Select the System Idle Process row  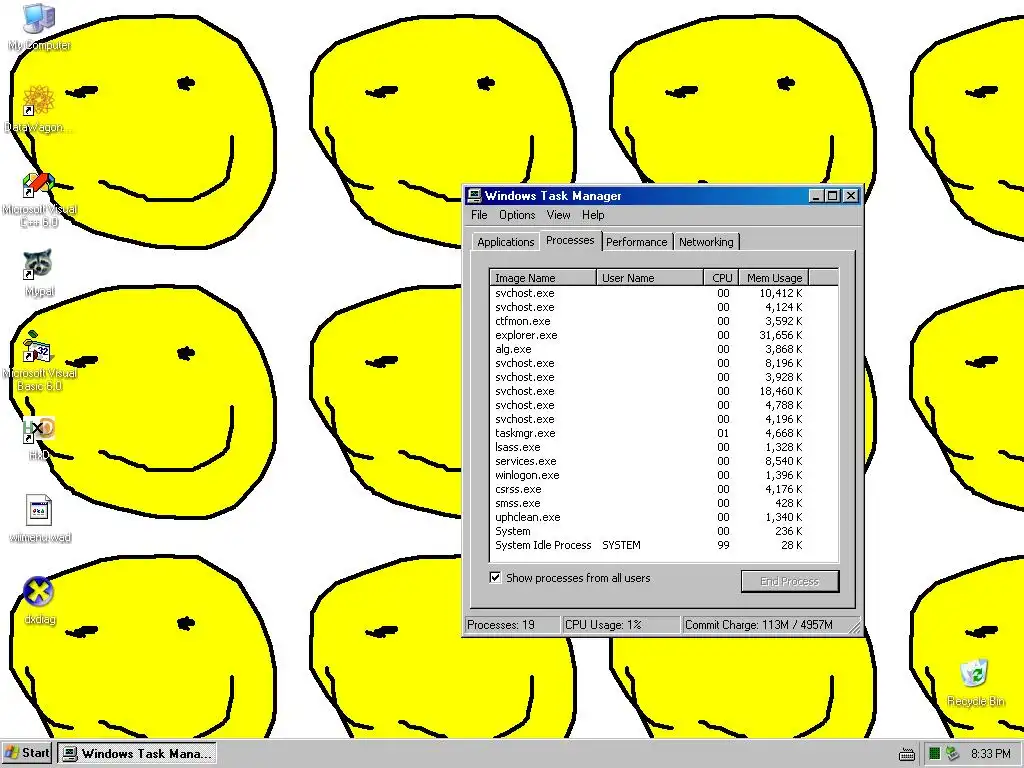pyautogui.click(x=664, y=545)
